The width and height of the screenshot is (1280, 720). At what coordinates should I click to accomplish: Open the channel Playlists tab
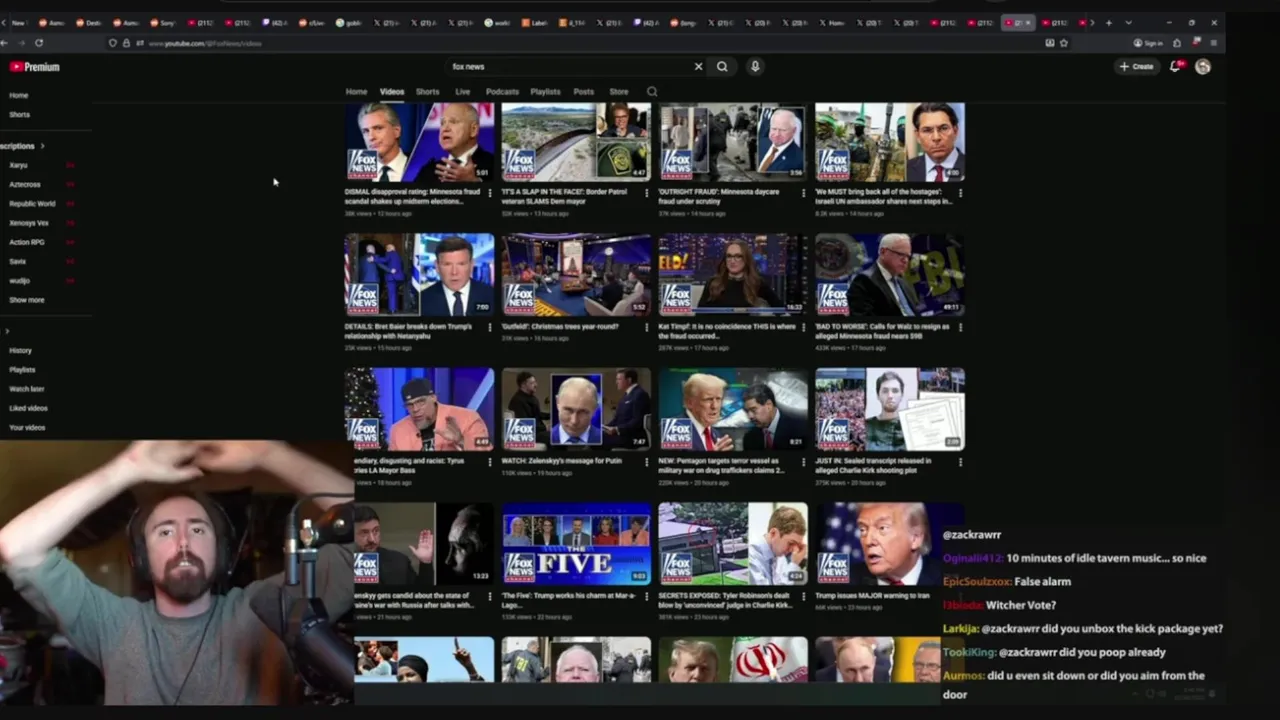pos(545,92)
